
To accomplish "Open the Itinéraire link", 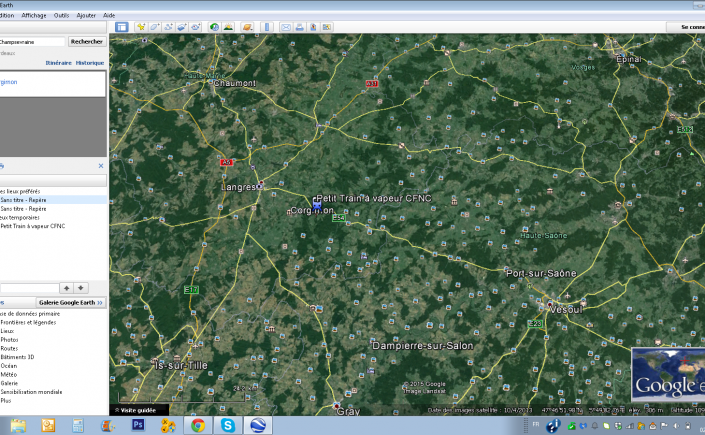I will point(59,62).
